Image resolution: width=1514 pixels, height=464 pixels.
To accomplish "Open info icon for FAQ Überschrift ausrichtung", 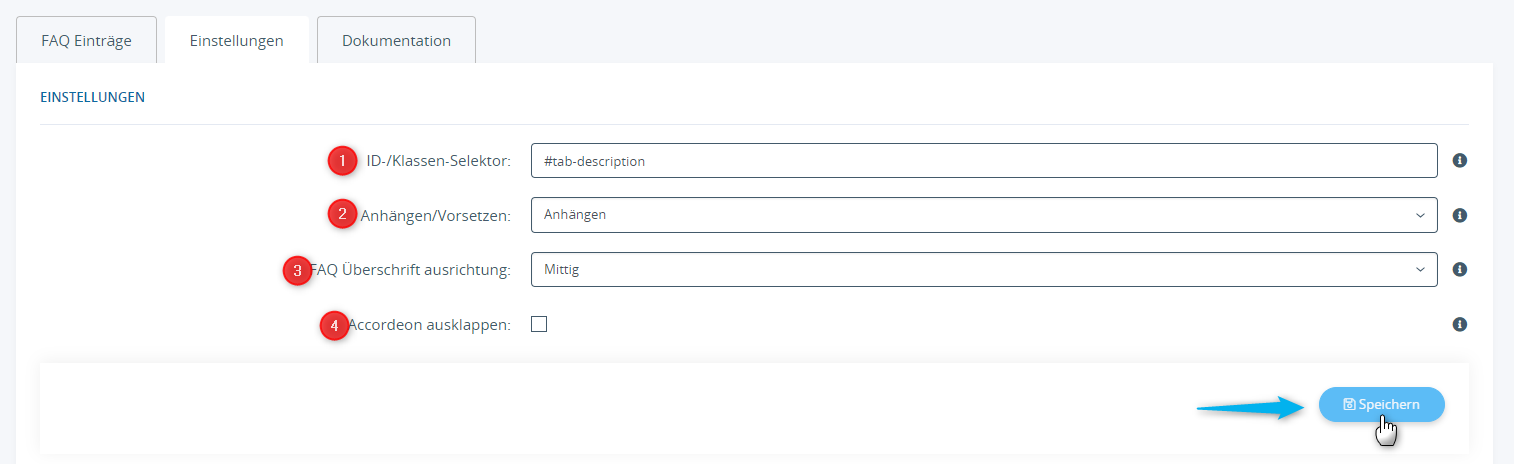I will coord(1459,269).
